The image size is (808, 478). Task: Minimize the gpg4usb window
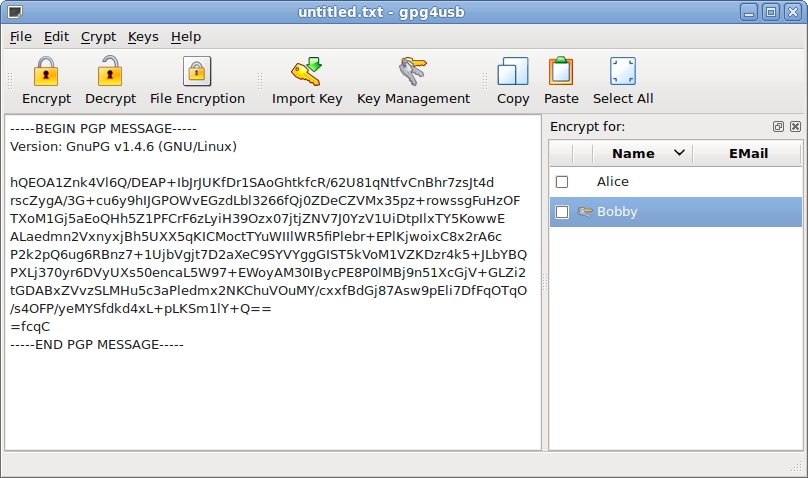click(749, 12)
